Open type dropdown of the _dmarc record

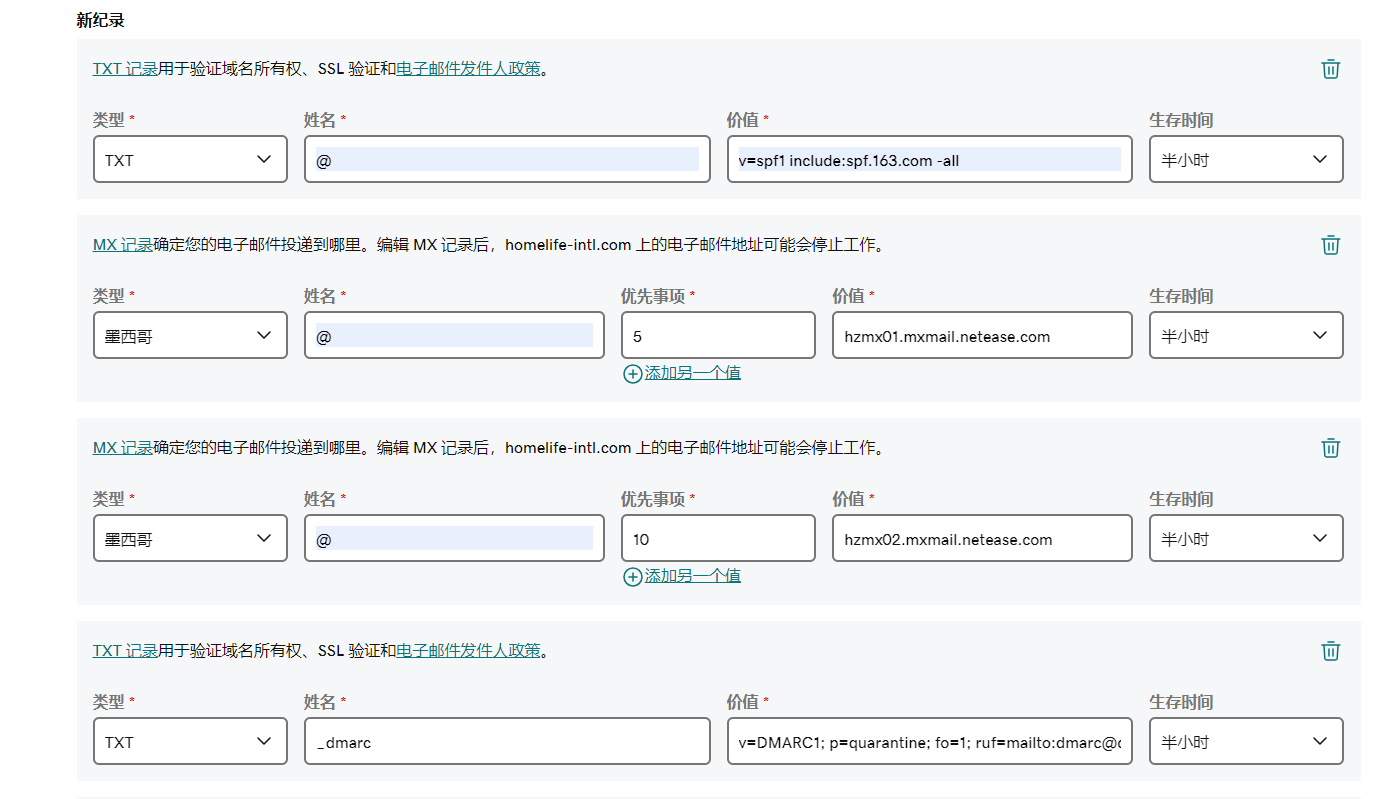tap(190, 742)
